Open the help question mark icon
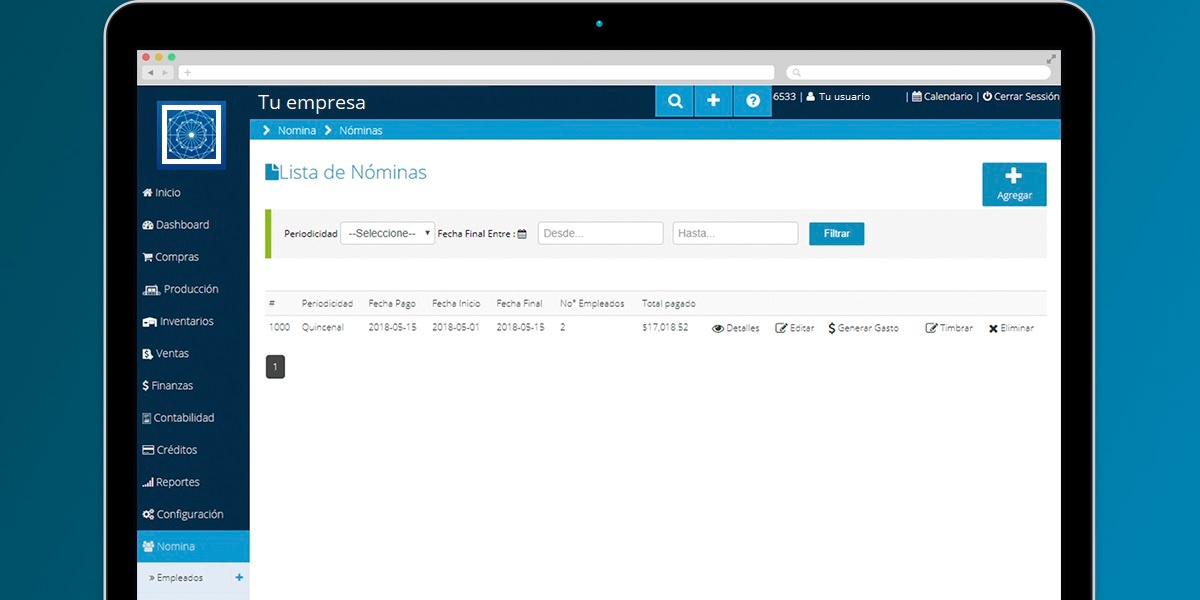This screenshot has height=600, width=1200. coord(753,101)
